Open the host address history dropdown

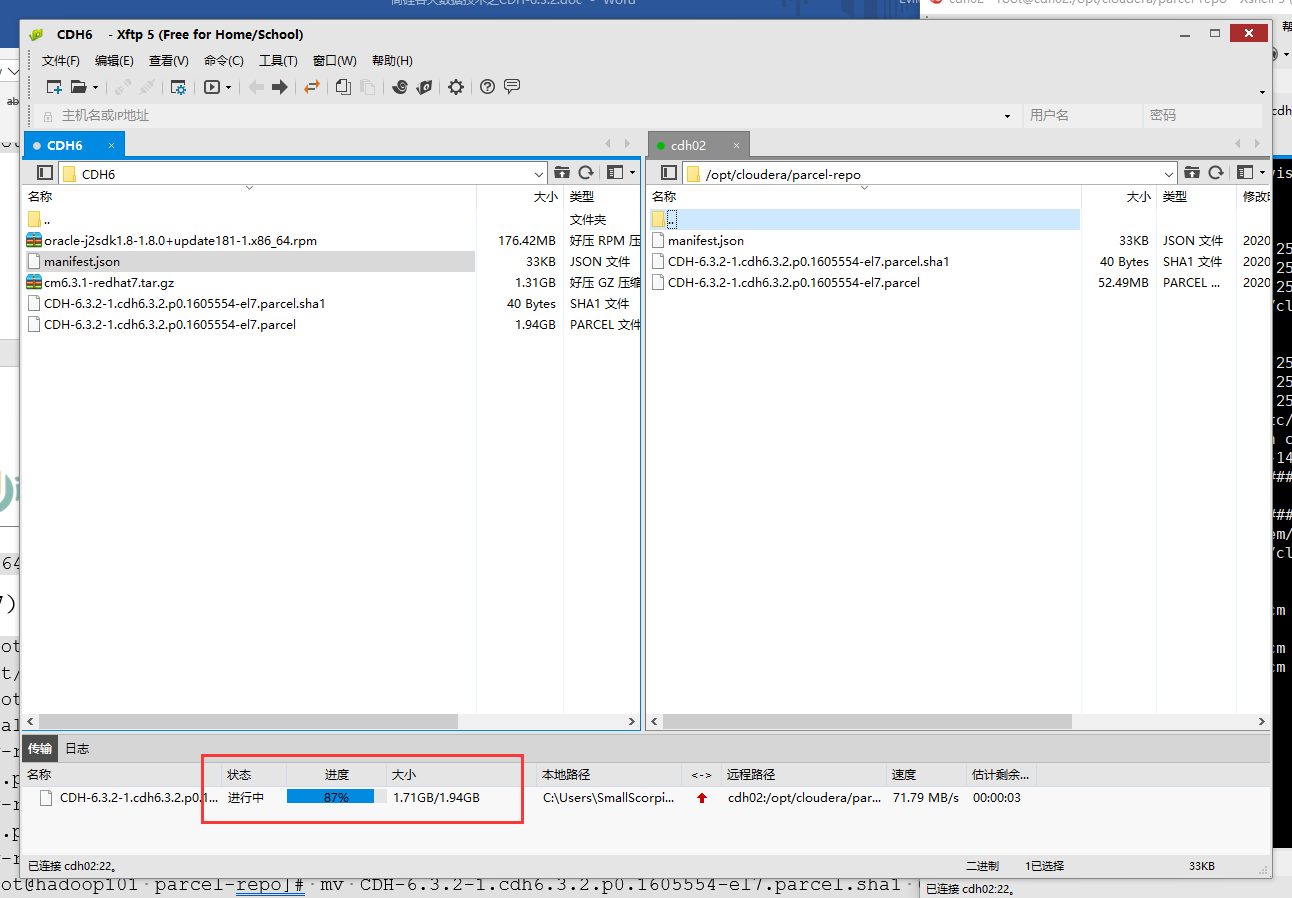coord(1007,116)
